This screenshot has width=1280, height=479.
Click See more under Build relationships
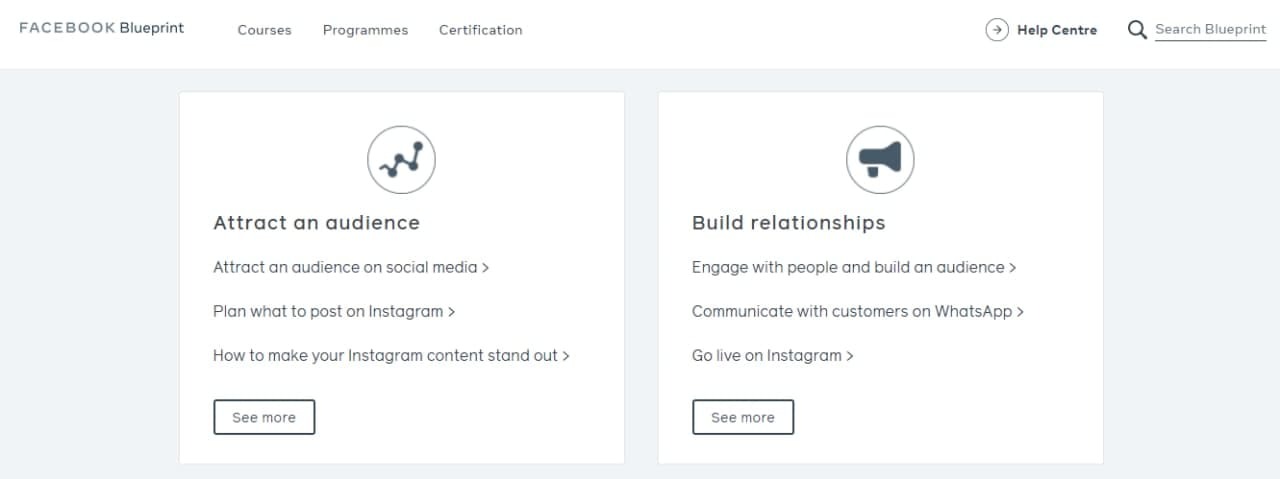tap(743, 417)
